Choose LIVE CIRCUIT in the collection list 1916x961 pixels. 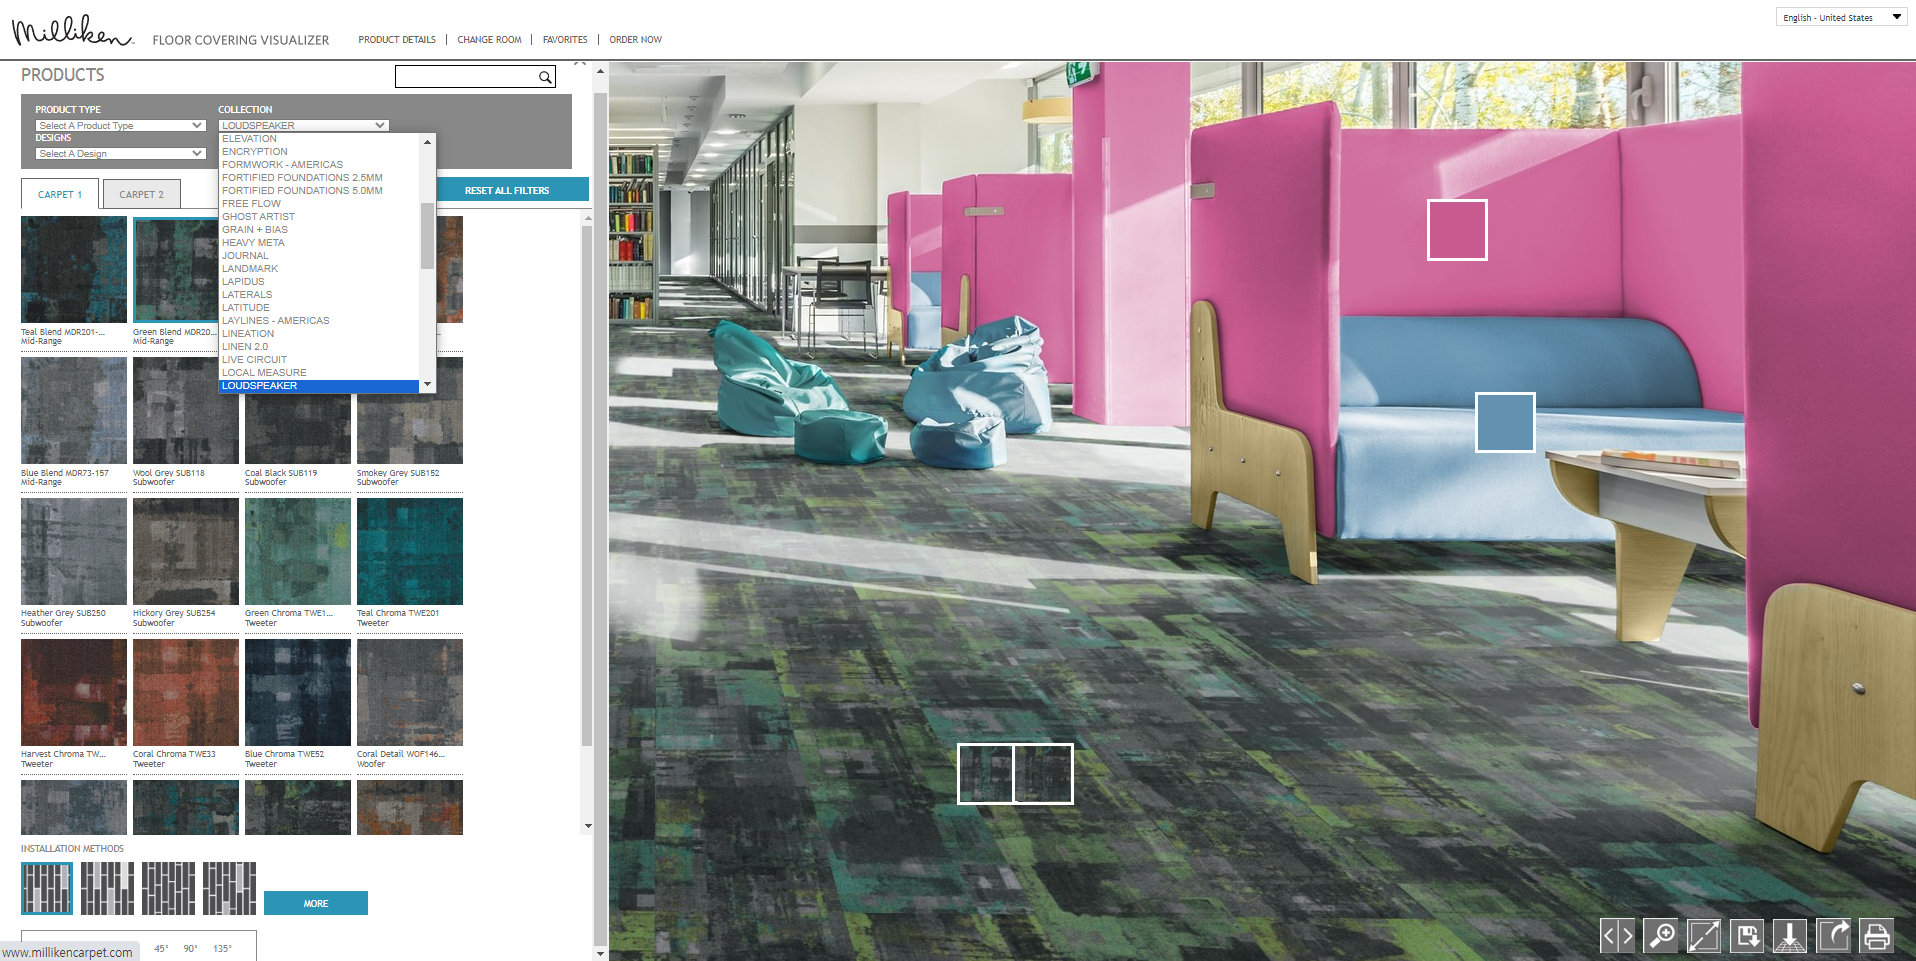tap(319, 360)
